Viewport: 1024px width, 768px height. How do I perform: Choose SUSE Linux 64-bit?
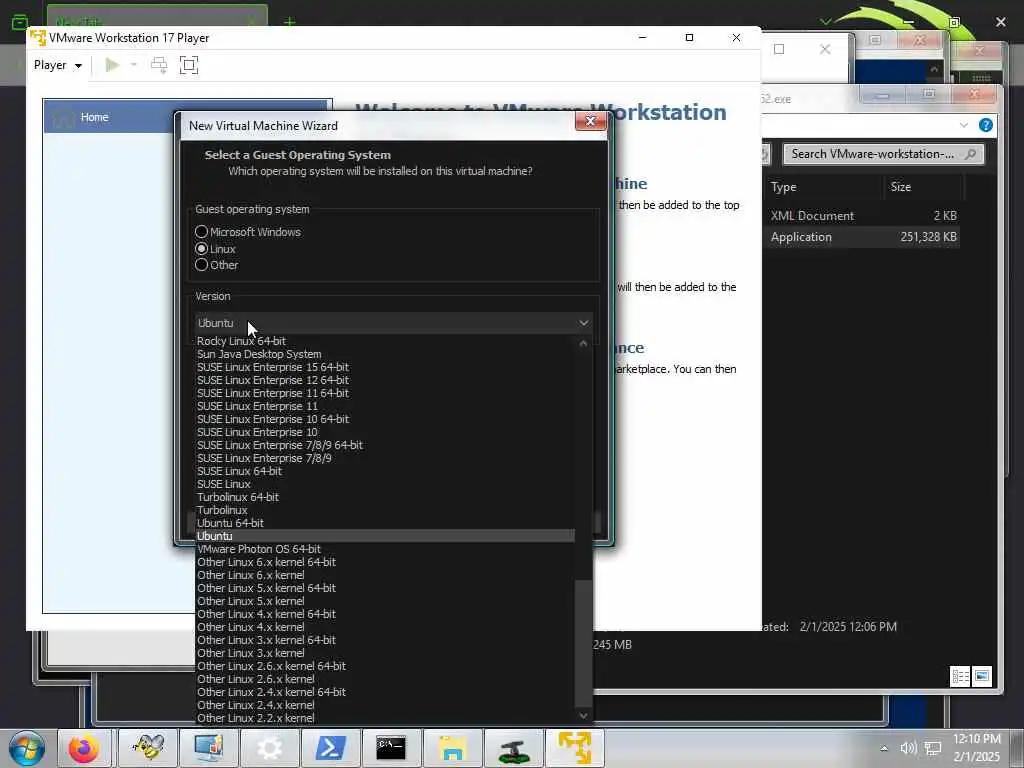(x=385, y=471)
